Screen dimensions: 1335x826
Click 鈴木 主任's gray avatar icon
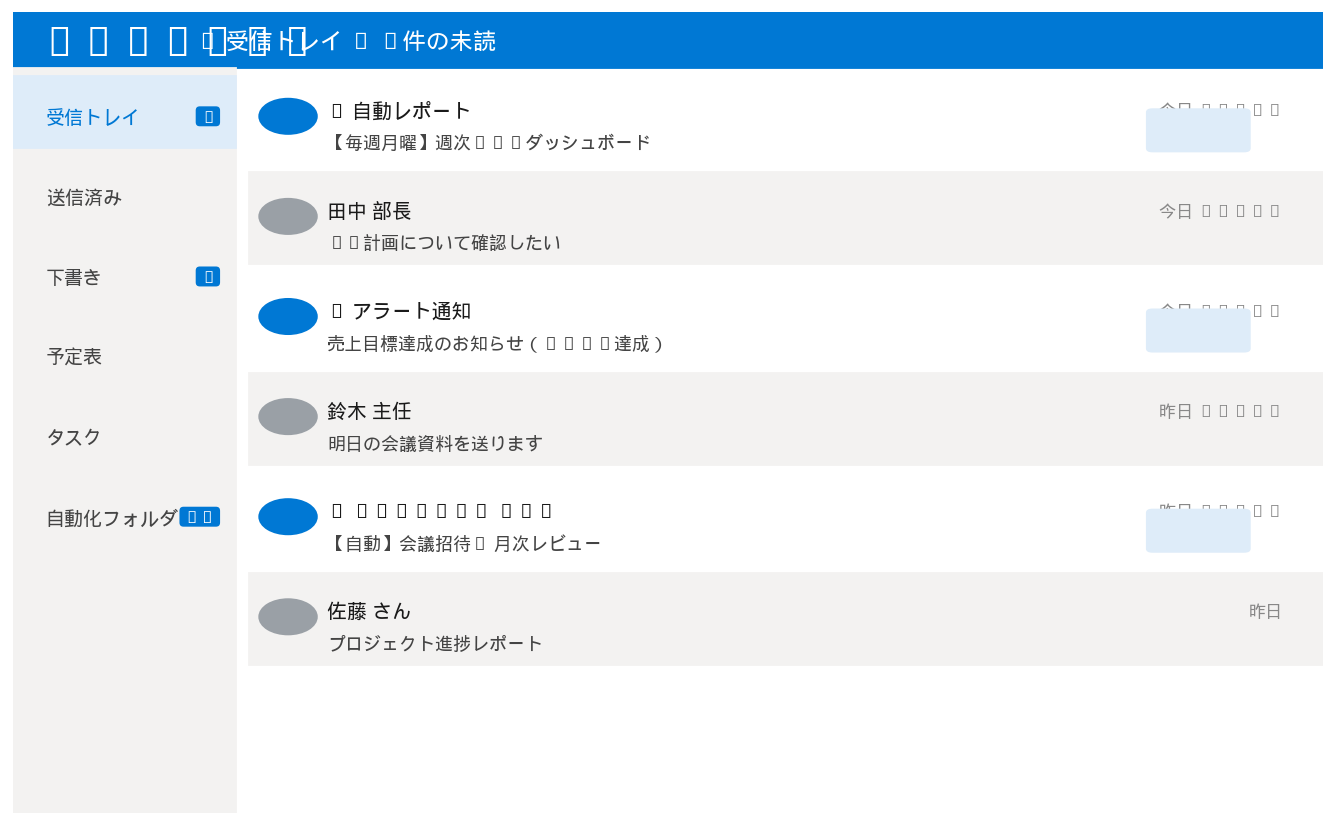(288, 416)
